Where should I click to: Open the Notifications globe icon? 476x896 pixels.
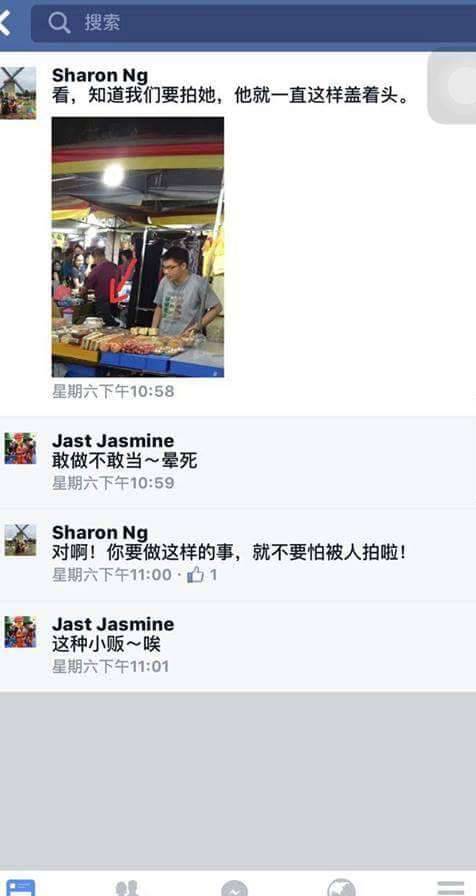tap(341, 887)
